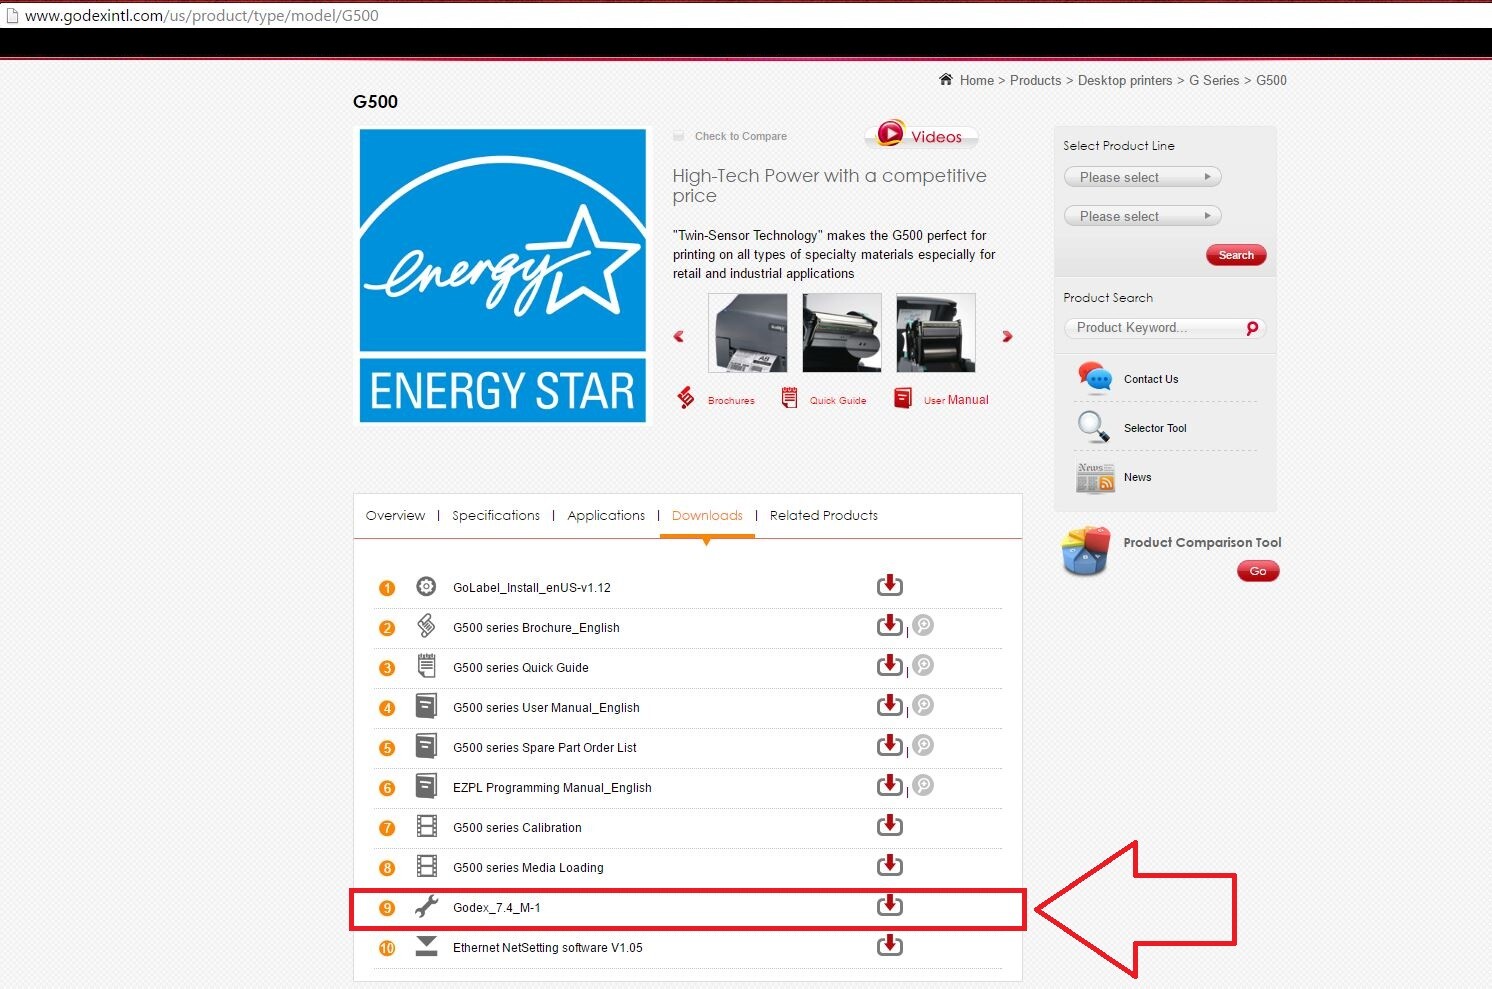This screenshot has width=1492, height=989.
Task: Download GoLabel_Install_enUS-v1.12 via its download icon
Action: coord(889,585)
